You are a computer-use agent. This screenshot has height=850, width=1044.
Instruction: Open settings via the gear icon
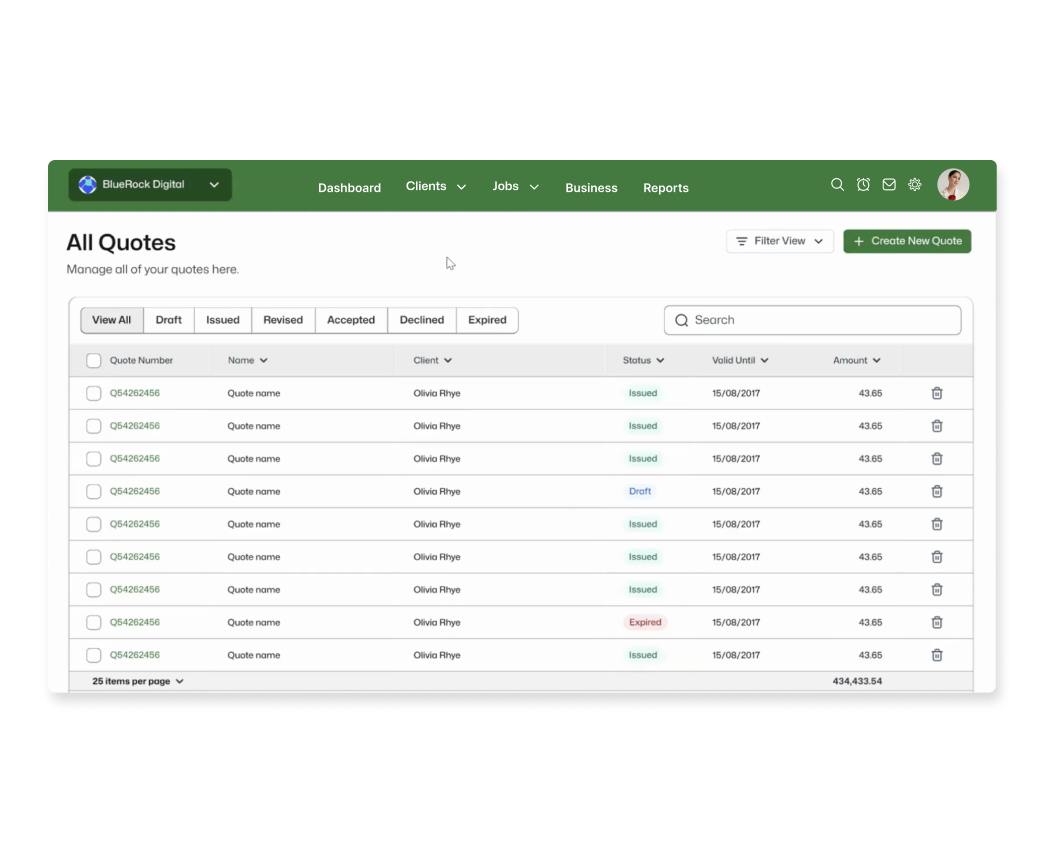point(914,185)
